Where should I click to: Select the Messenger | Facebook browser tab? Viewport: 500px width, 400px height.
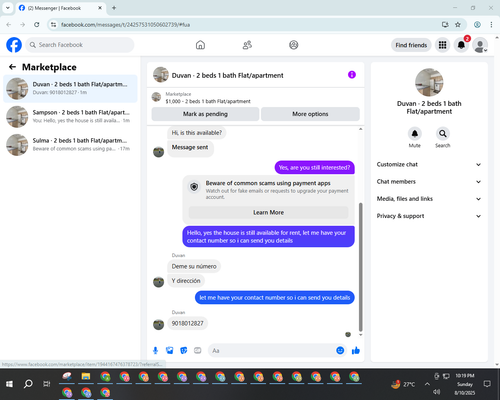pyautogui.click(x=61, y=8)
